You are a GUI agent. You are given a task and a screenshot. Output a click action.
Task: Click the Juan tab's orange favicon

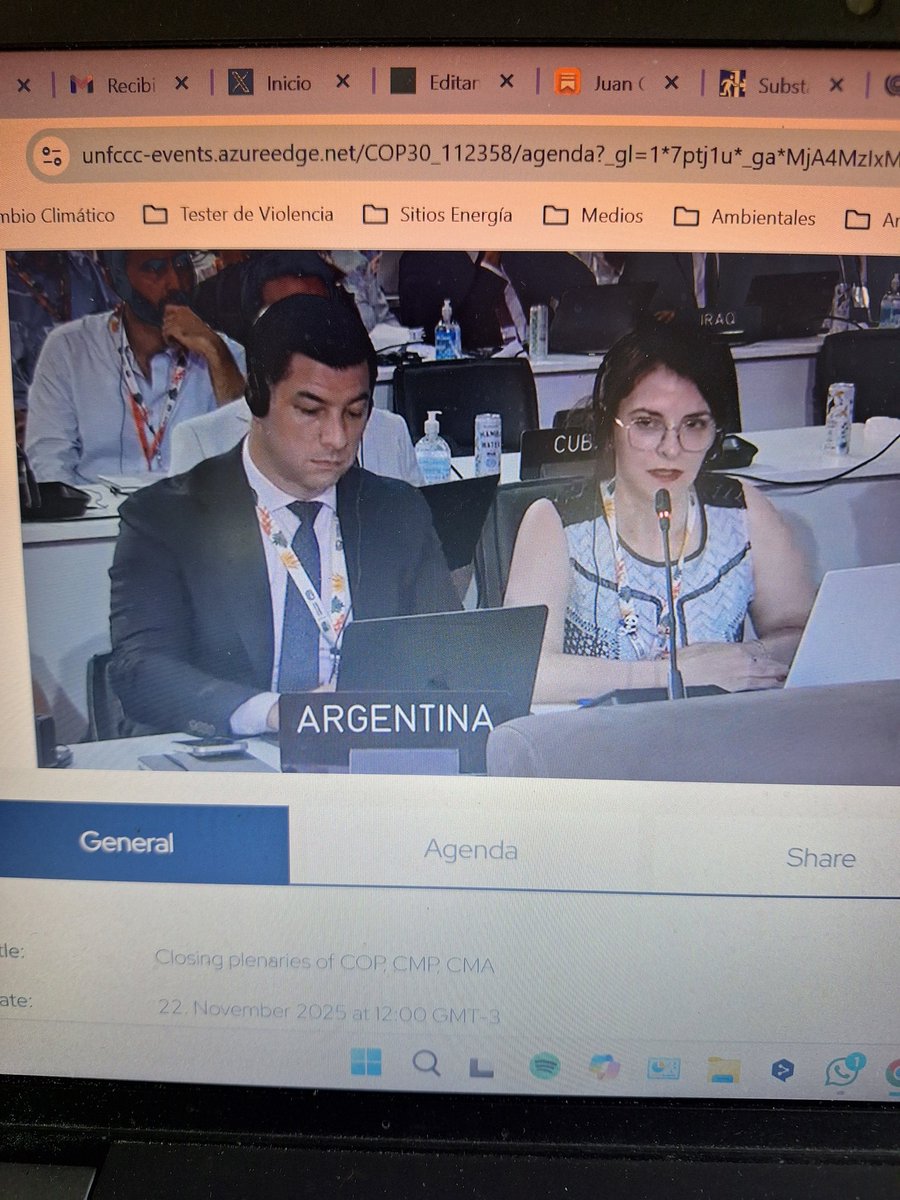click(565, 81)
